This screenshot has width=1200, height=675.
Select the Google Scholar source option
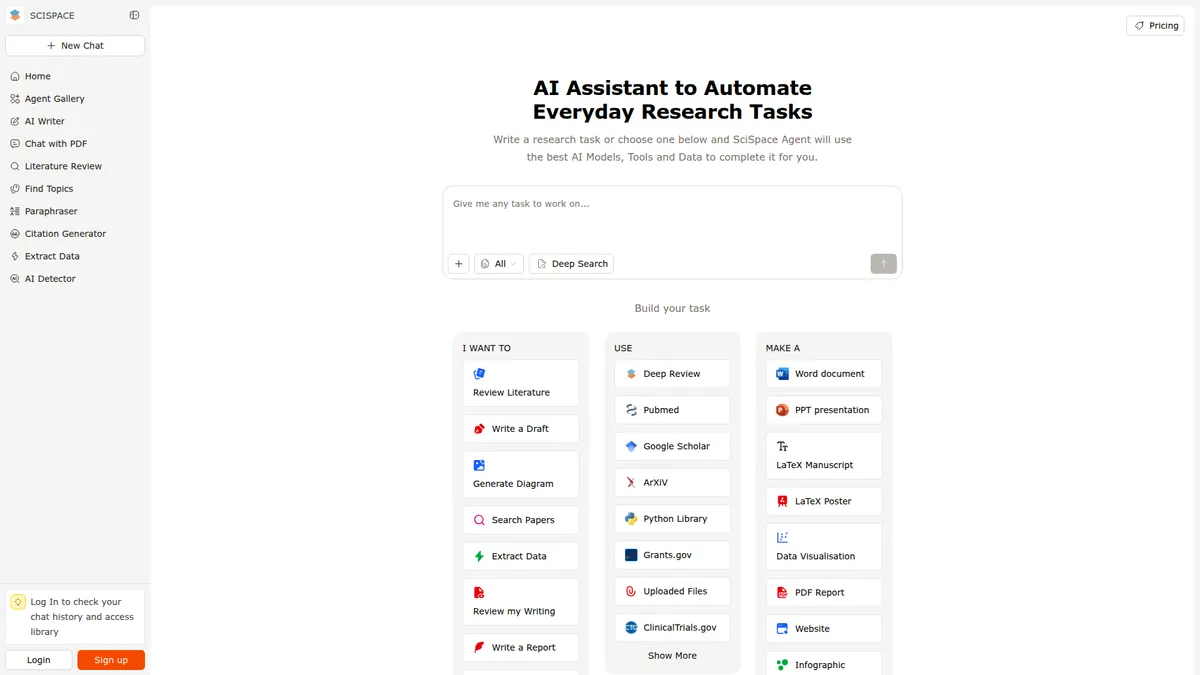(x=672, y=446)
